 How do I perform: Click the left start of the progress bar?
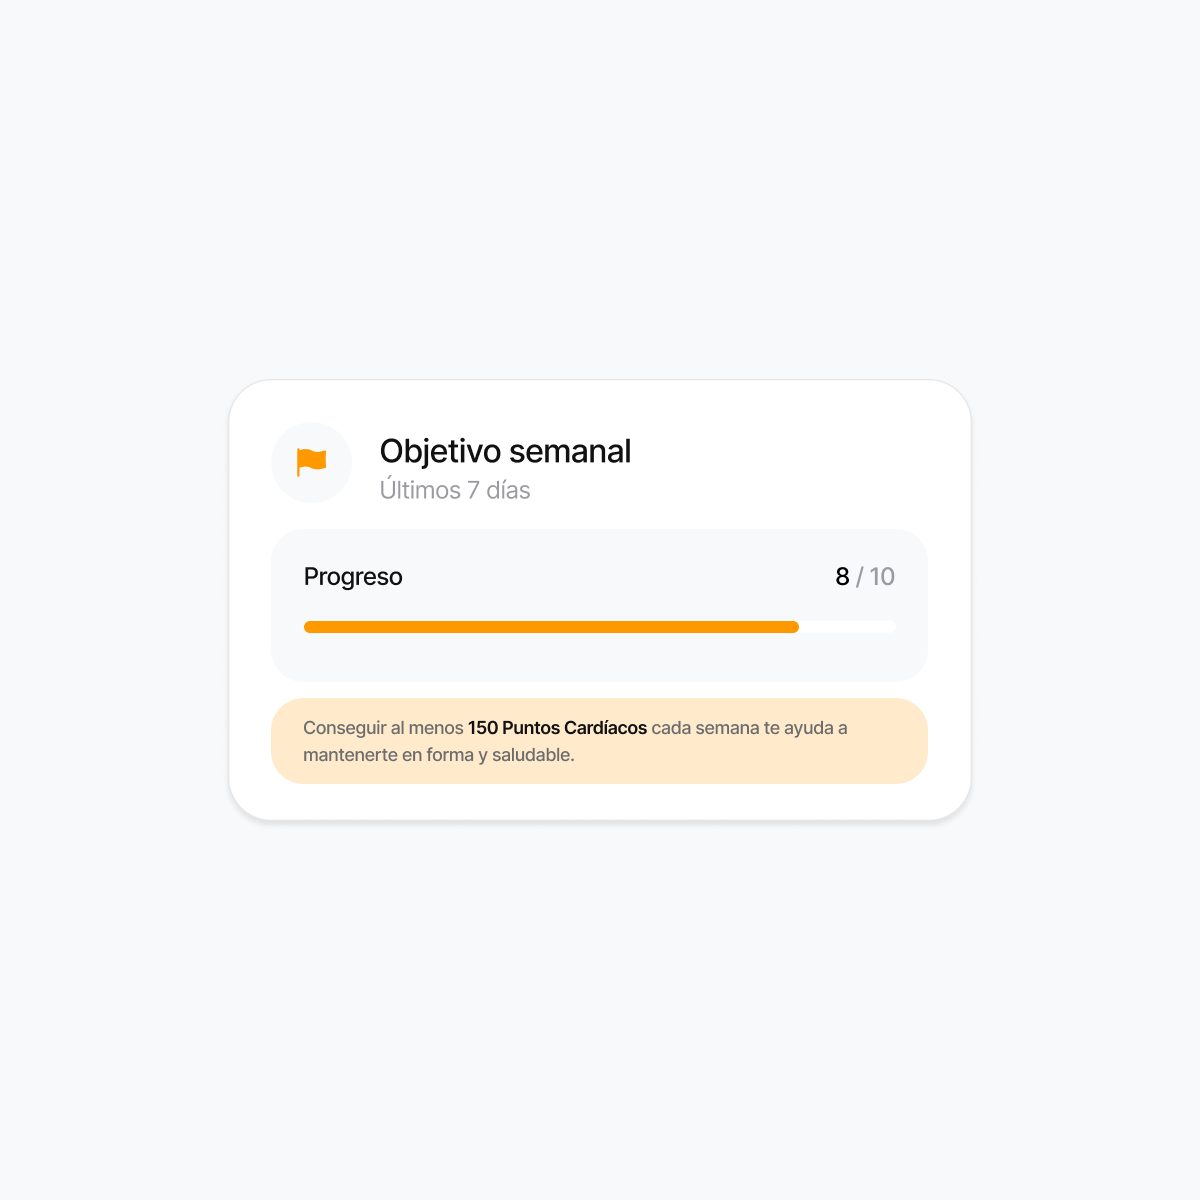309,627
